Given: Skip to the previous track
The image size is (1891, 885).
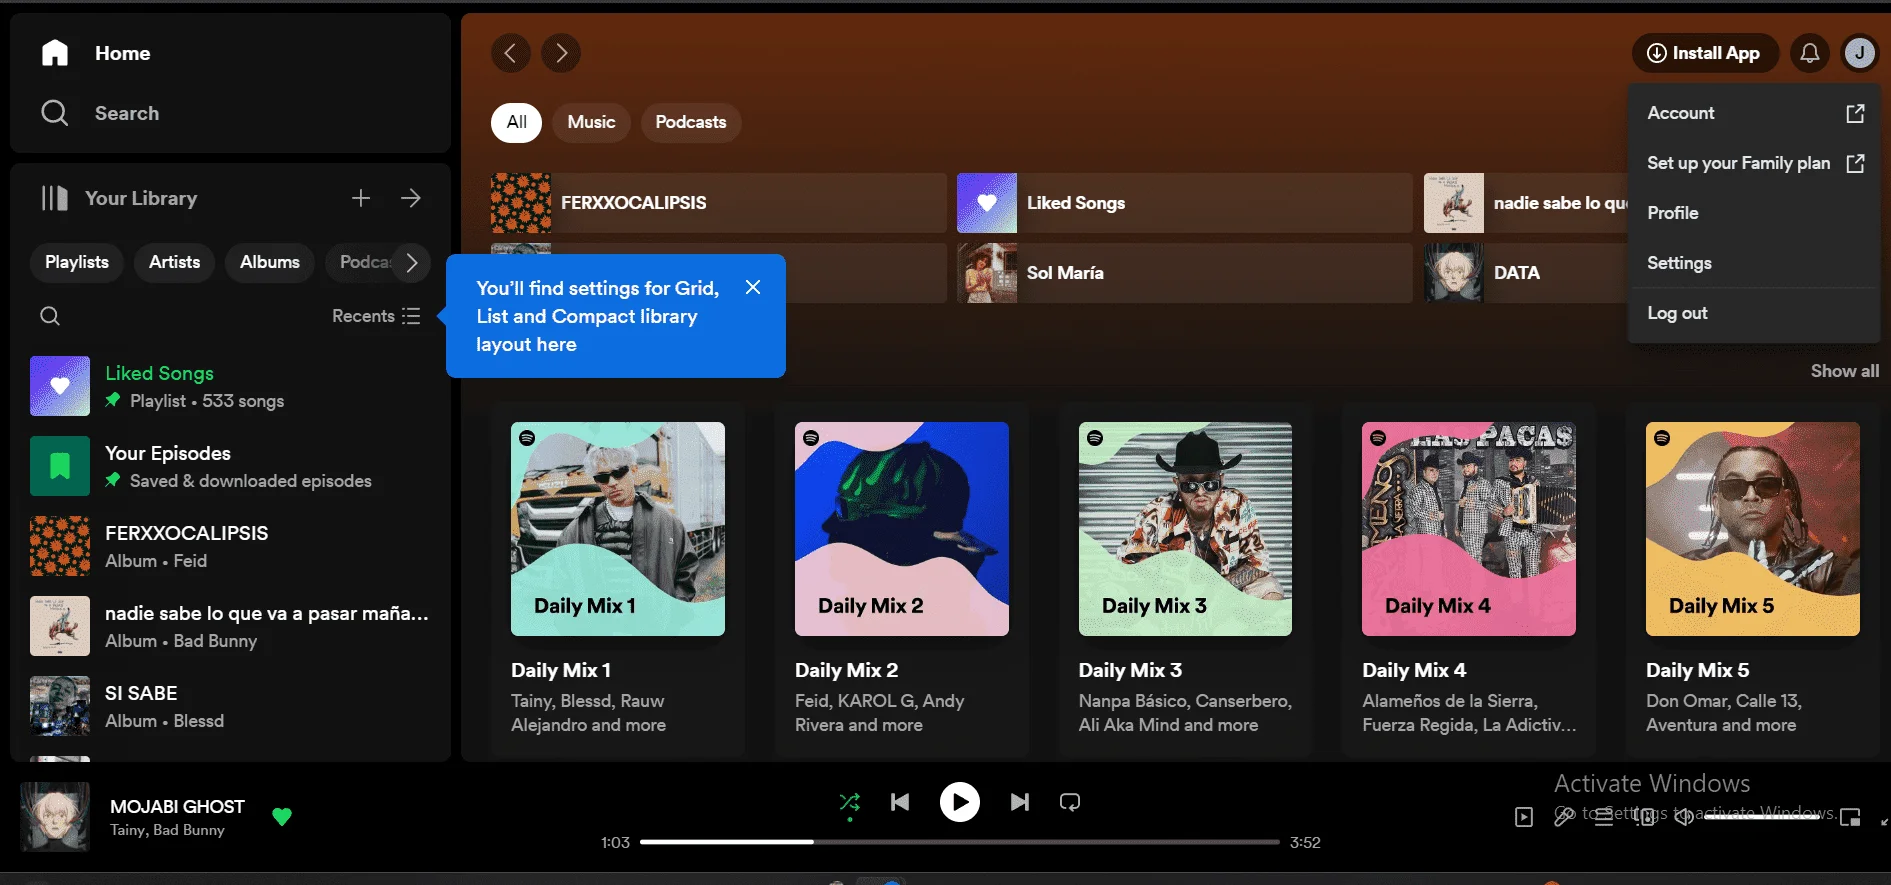Looking at the screenshot, I should [900, 802].
